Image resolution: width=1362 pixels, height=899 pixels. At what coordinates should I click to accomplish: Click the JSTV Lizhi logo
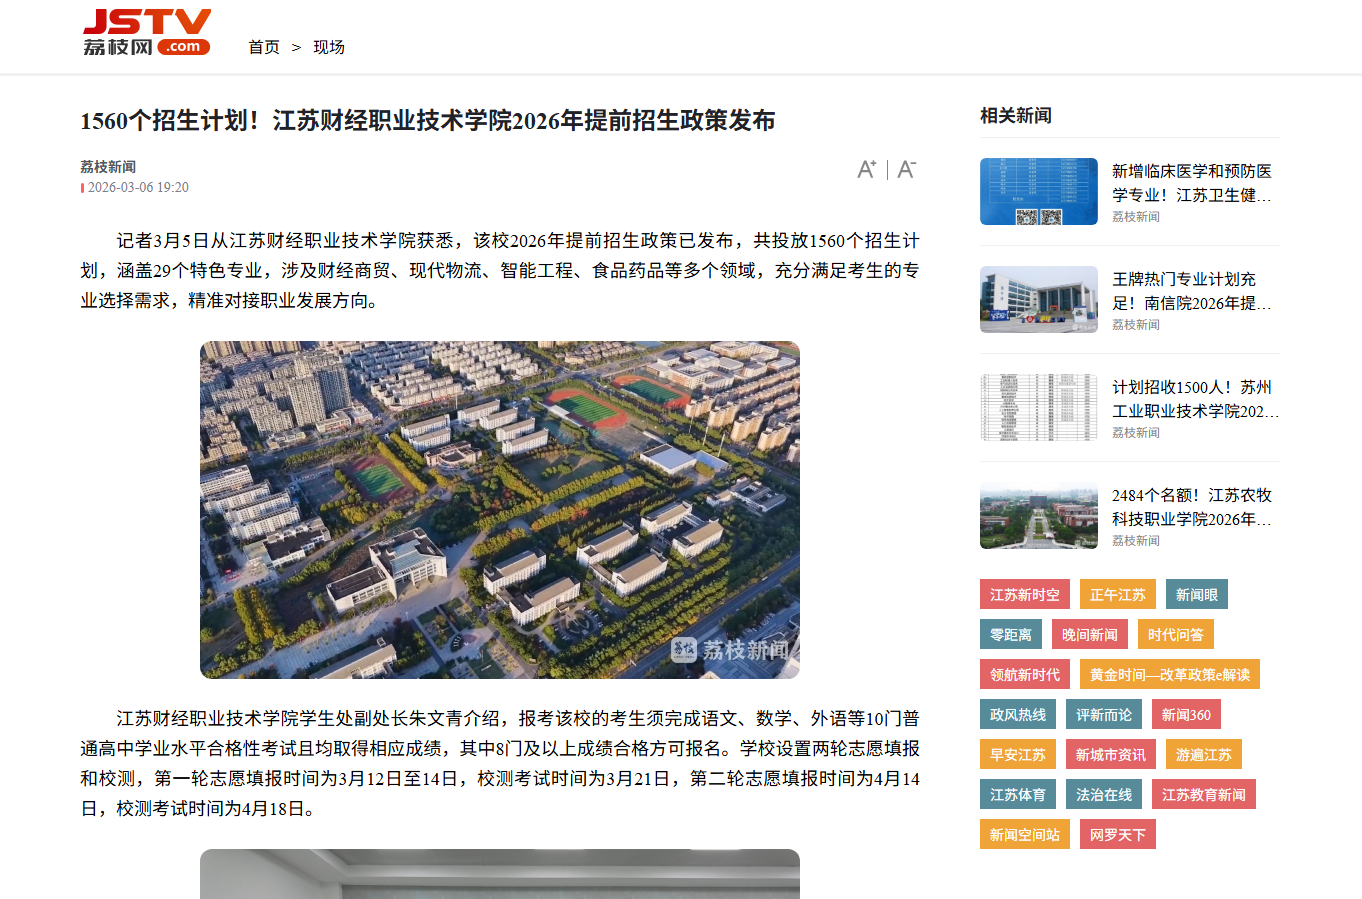pyautogui.click(x=147, y=32)
